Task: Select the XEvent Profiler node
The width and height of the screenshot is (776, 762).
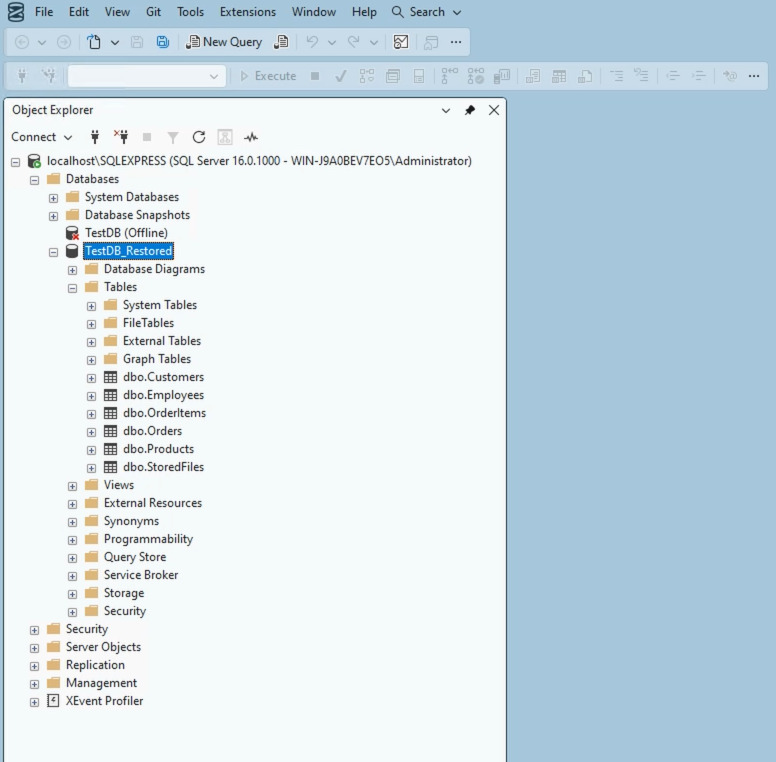Action: 104,701
